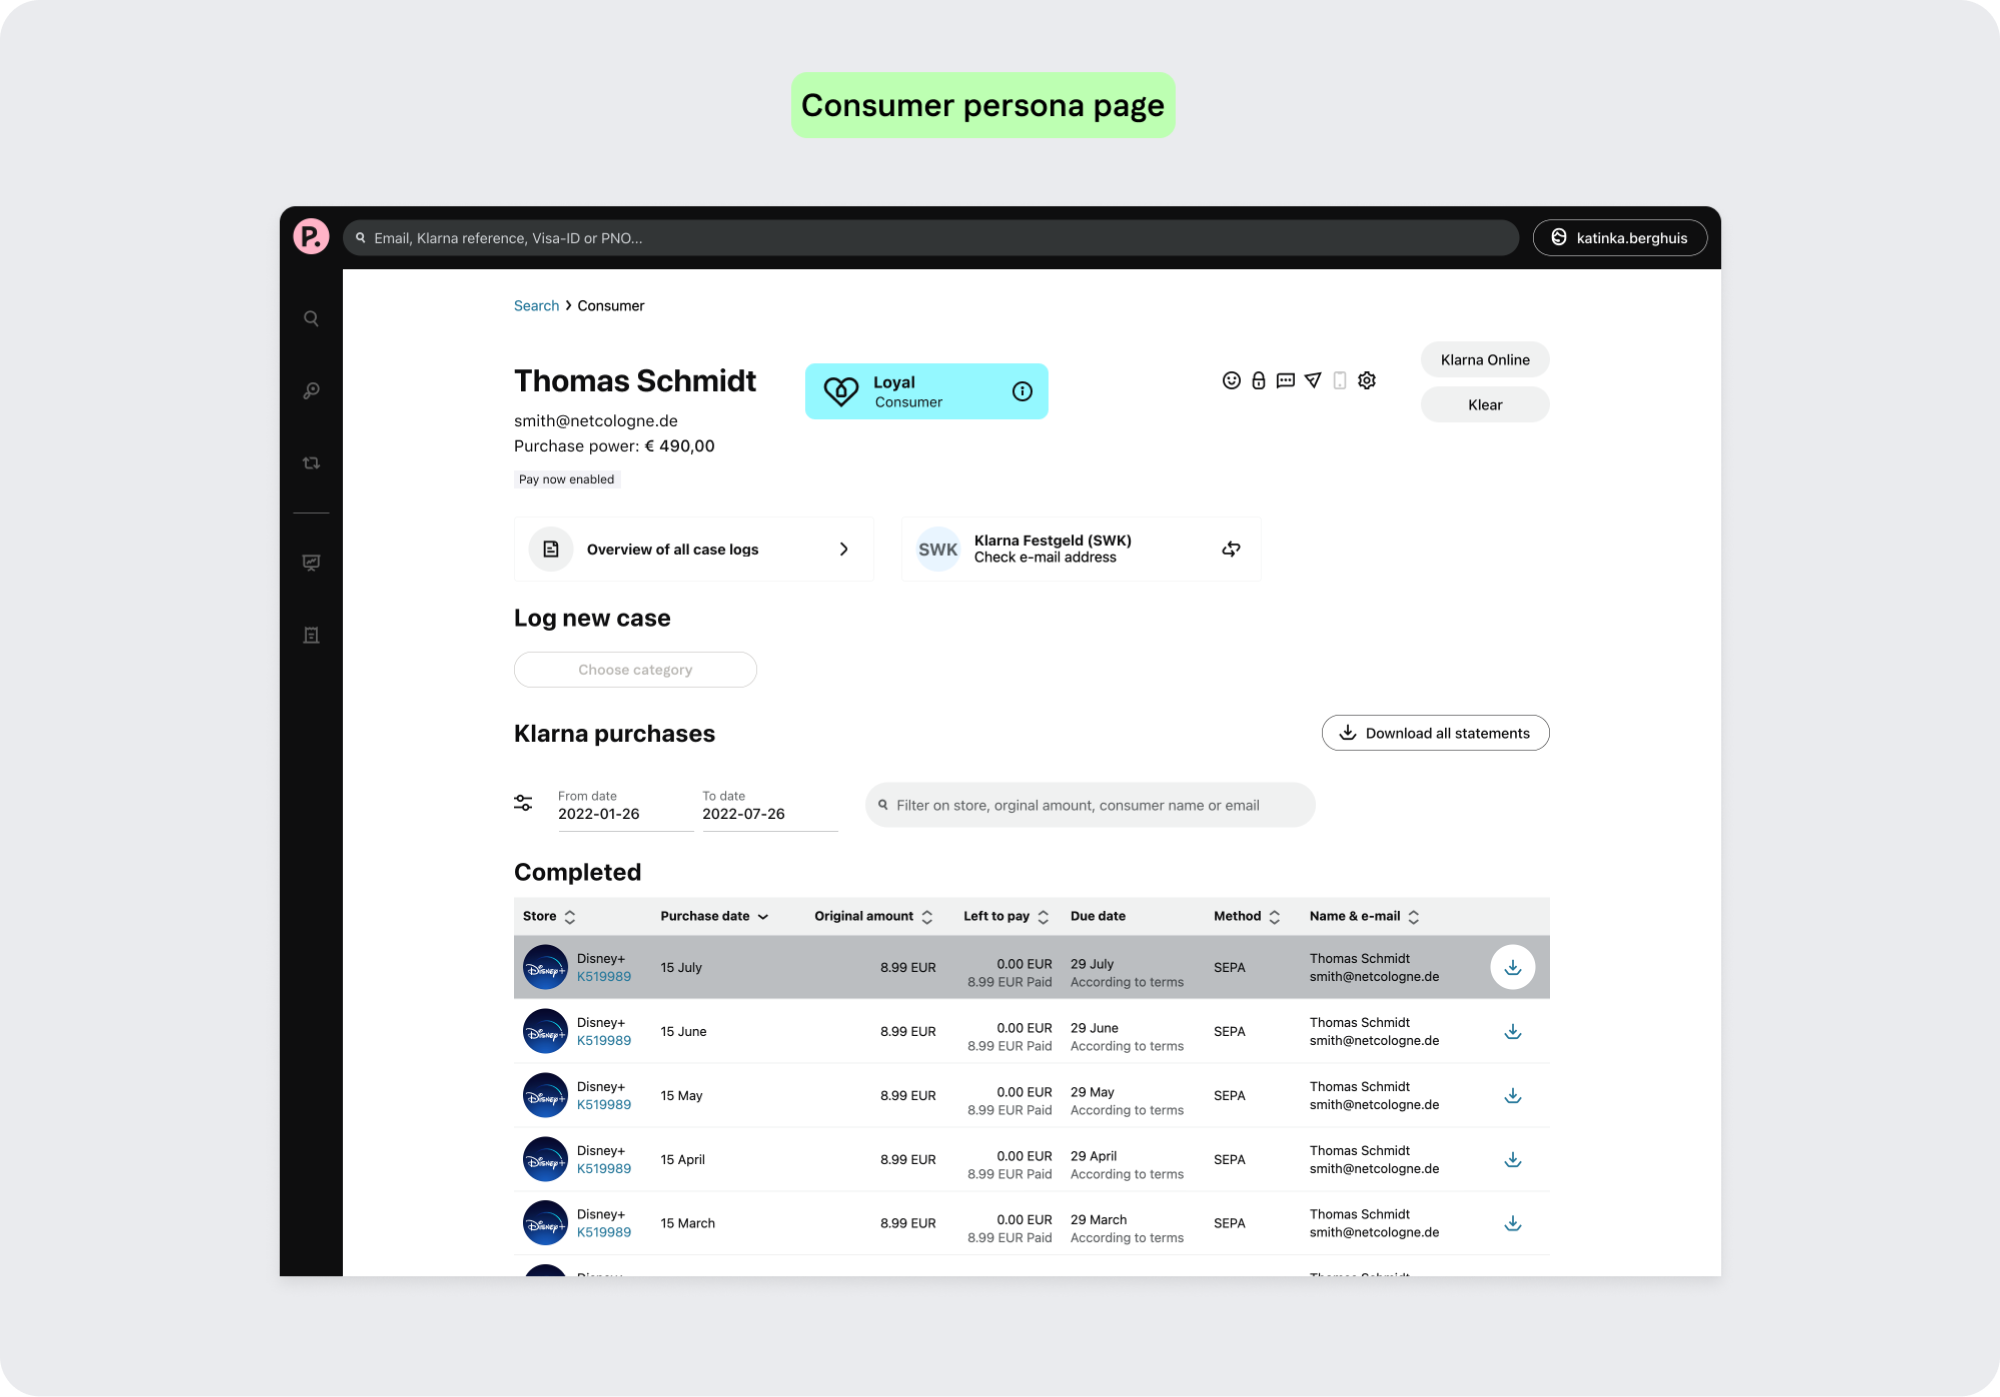Click the document icon on the case logs card
This screenshot has height=1397, width=2000.
point(551,549)
